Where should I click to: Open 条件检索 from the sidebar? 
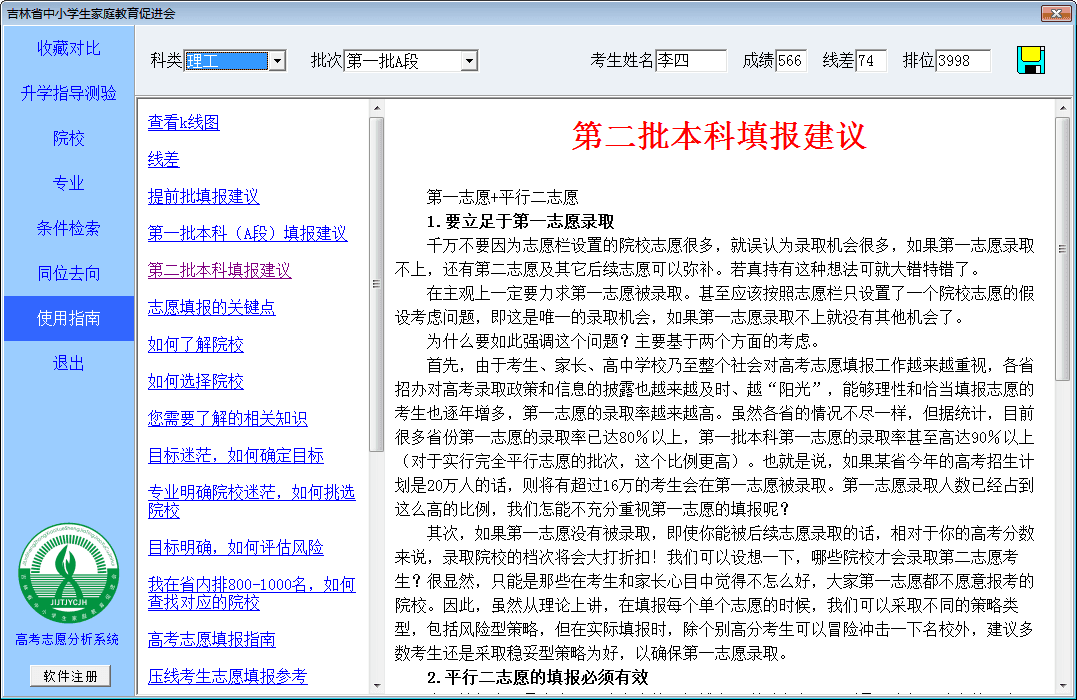click(x=68, y=228)
